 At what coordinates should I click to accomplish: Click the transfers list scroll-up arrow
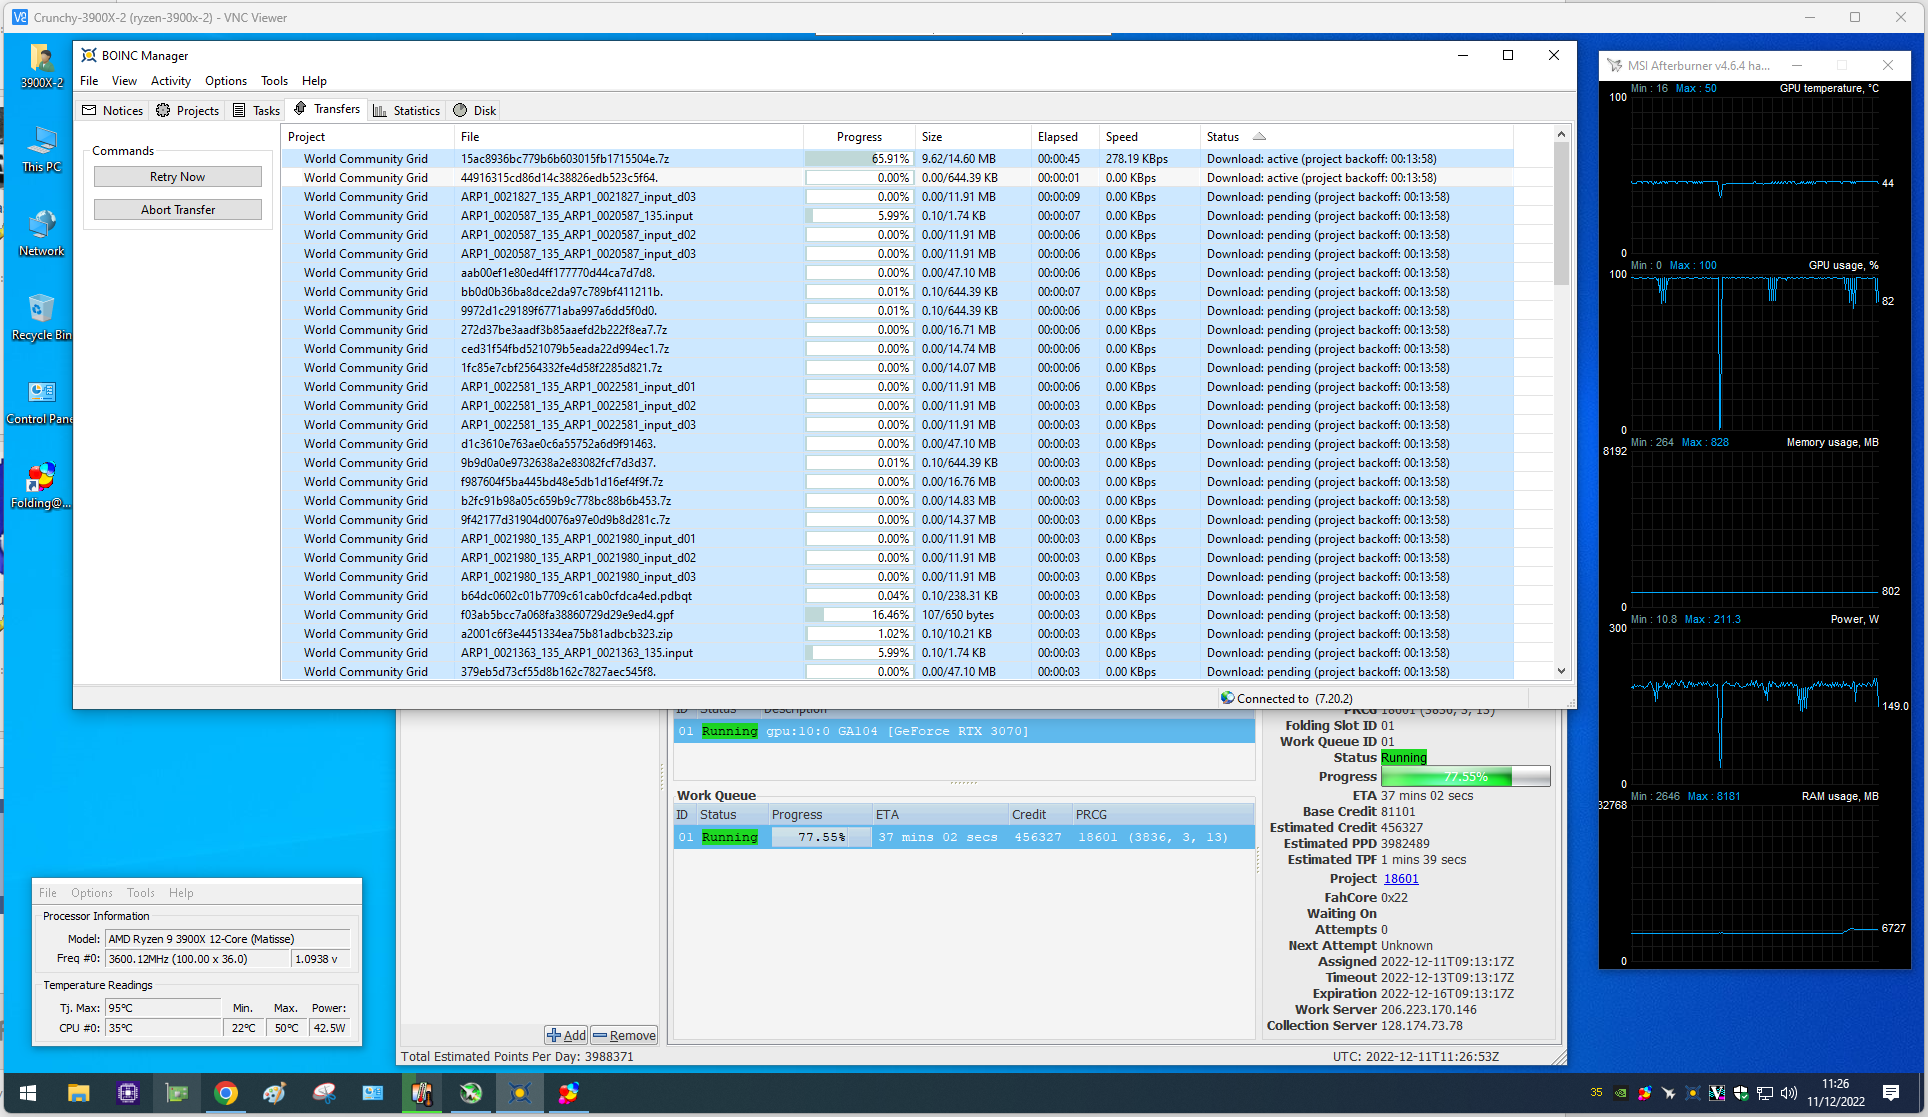pos(1561,134)
